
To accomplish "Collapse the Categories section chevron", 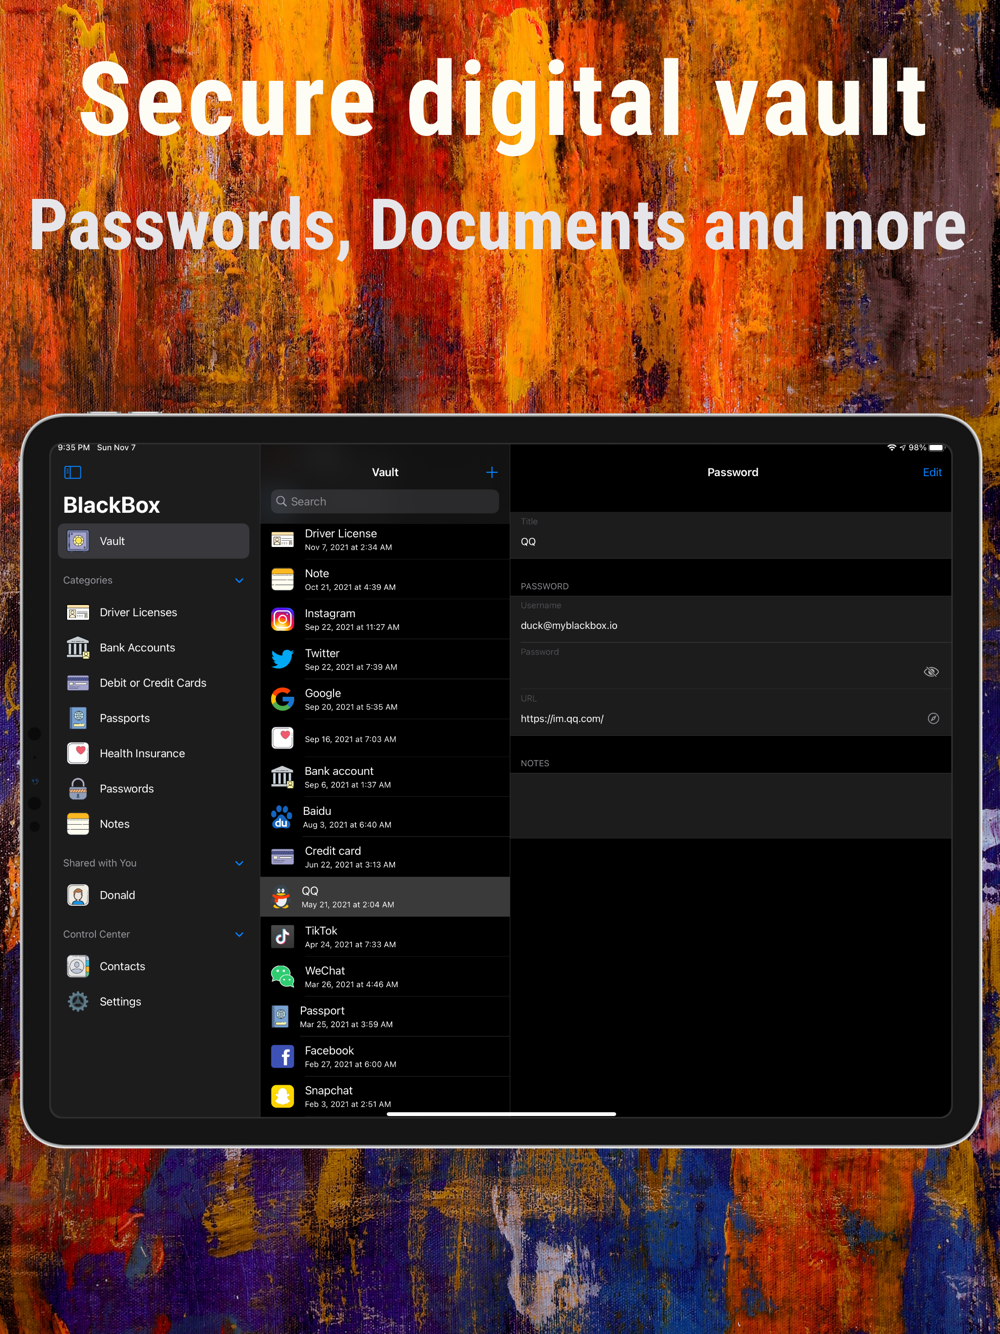I will pyautogui.click(x=239, y=581).
